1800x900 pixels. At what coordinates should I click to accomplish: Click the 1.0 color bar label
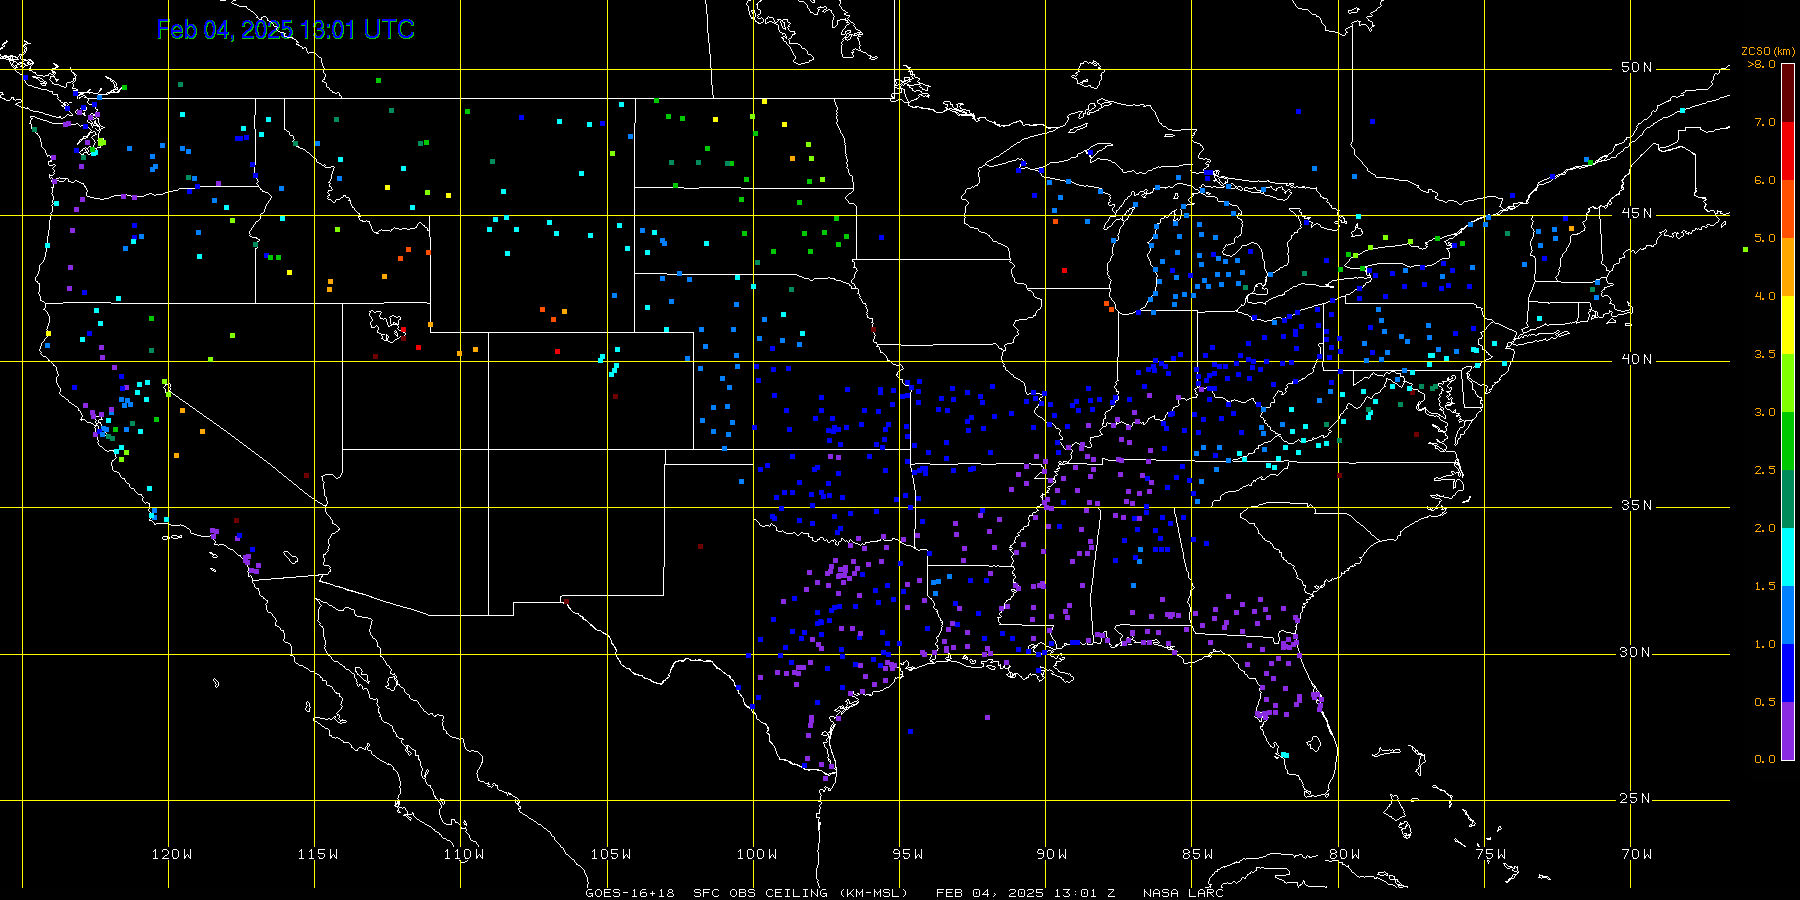(x=1765, y=644)
